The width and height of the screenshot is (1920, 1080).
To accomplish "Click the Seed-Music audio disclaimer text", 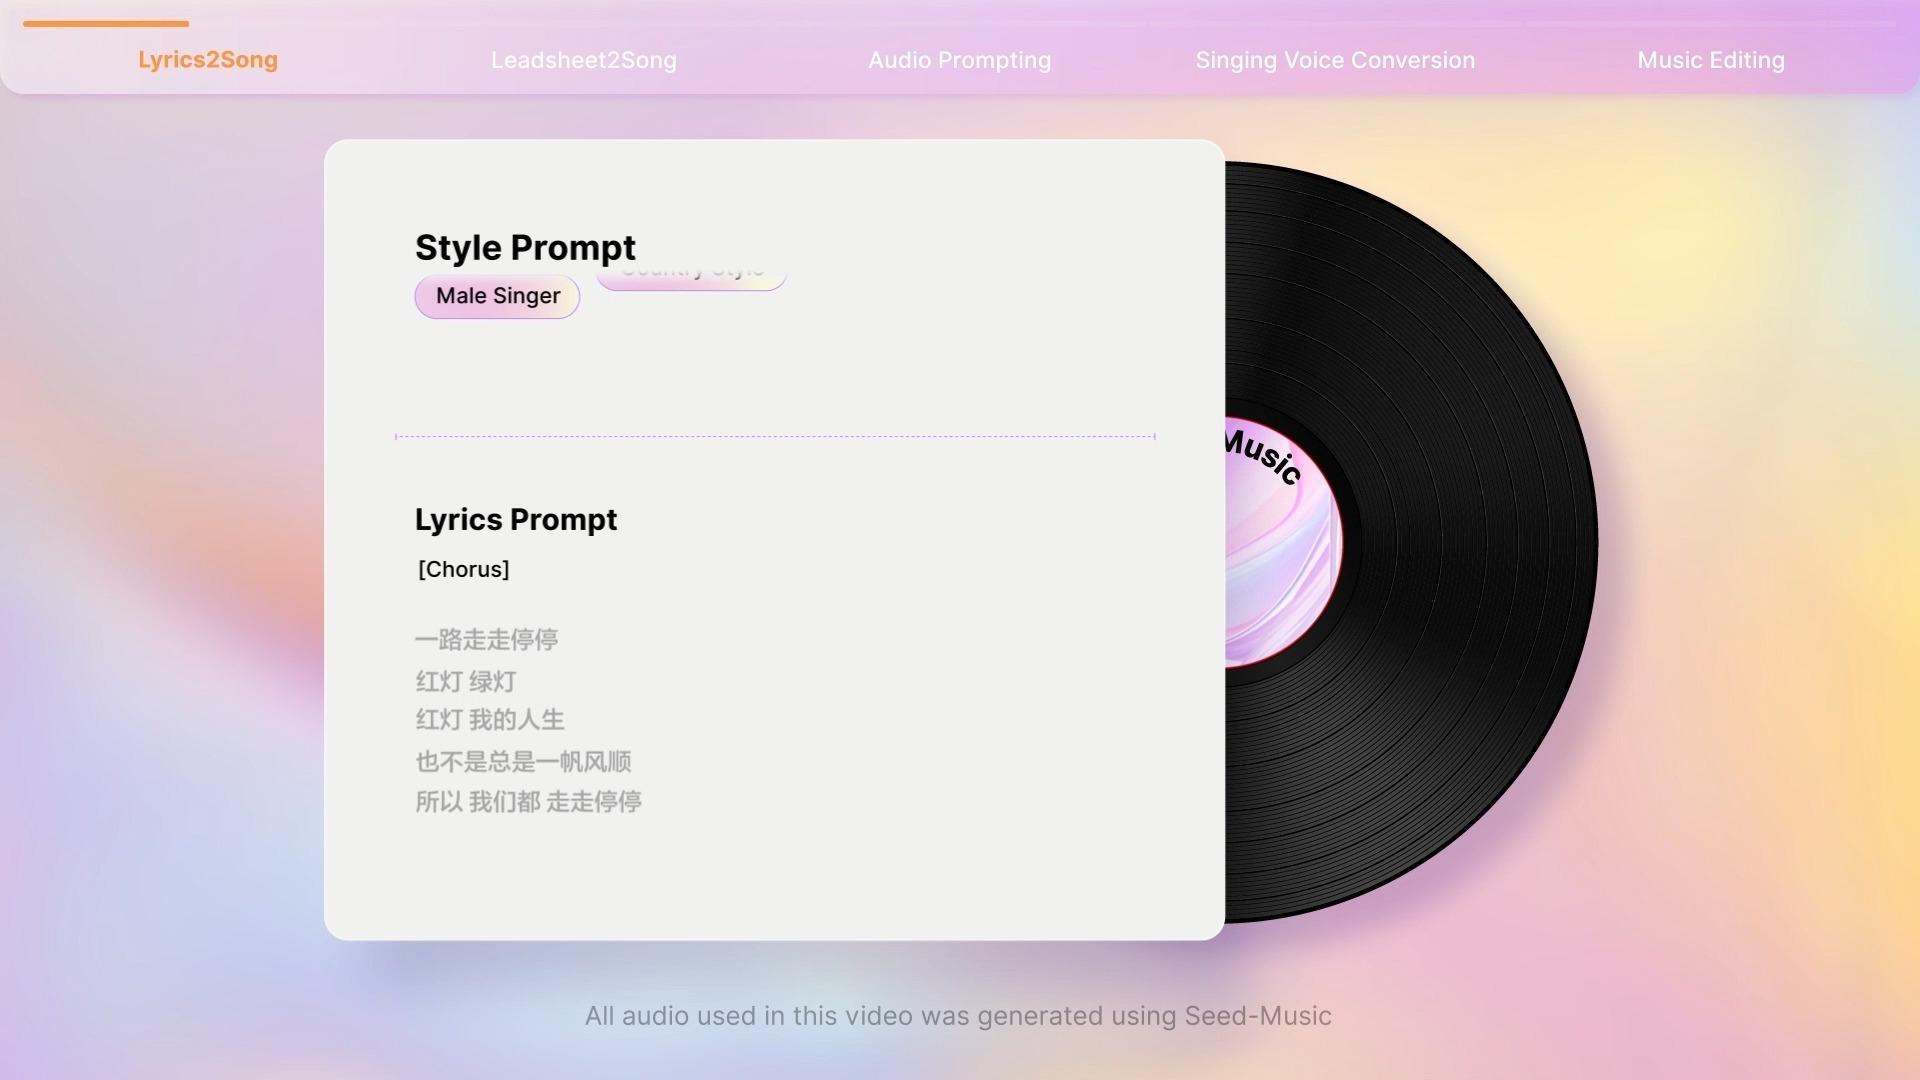I will point(958,1016).
